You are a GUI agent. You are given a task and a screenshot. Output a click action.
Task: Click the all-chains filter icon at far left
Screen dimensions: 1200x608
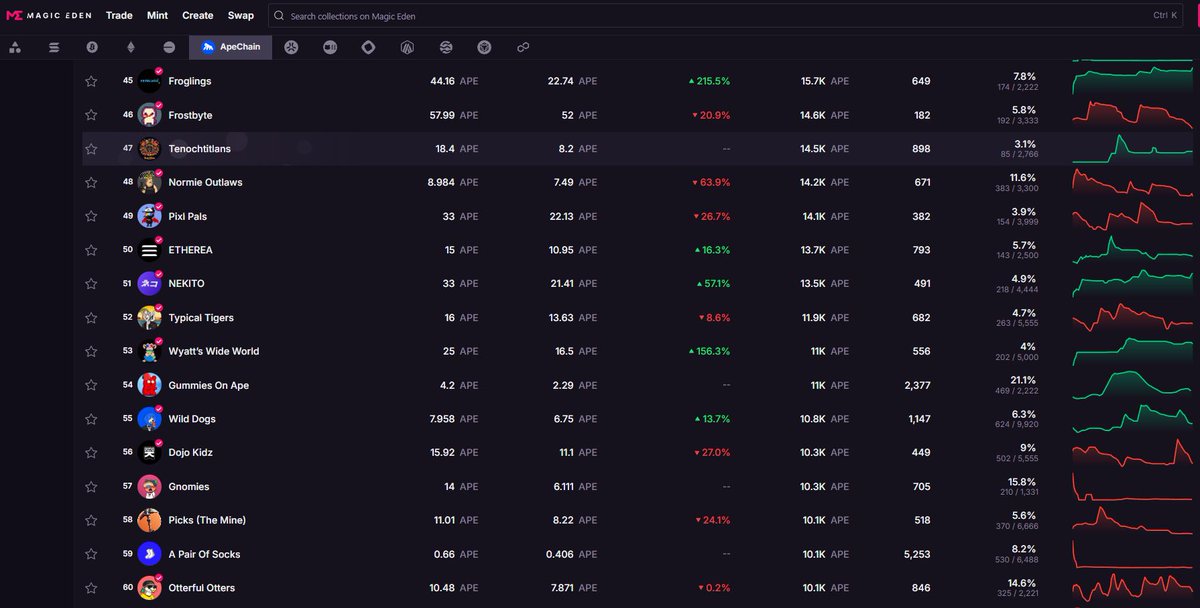(15, 47)
